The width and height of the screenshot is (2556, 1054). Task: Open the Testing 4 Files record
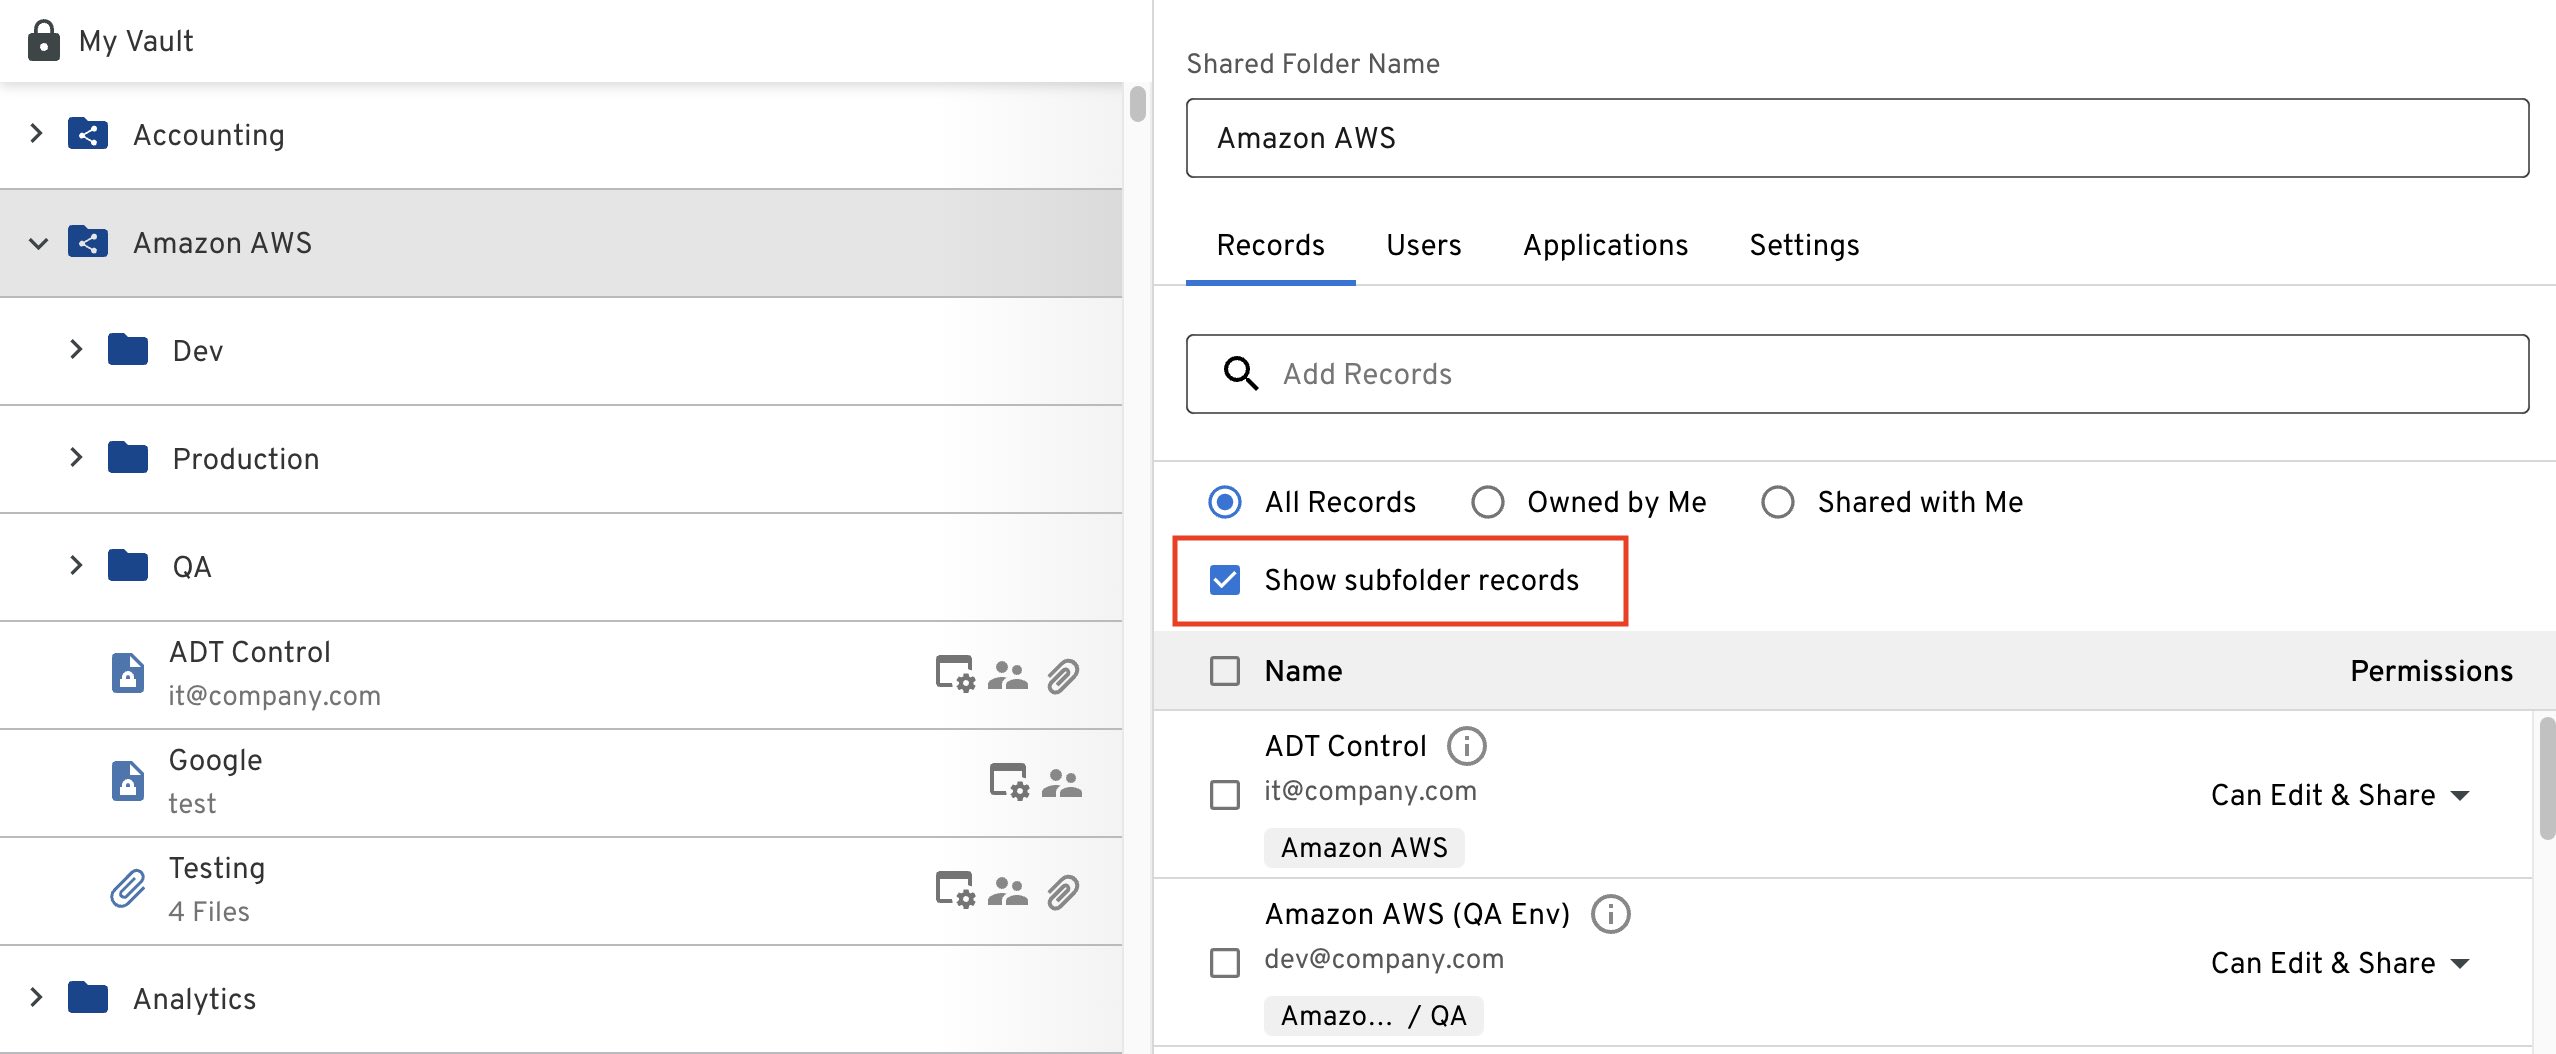561,891
